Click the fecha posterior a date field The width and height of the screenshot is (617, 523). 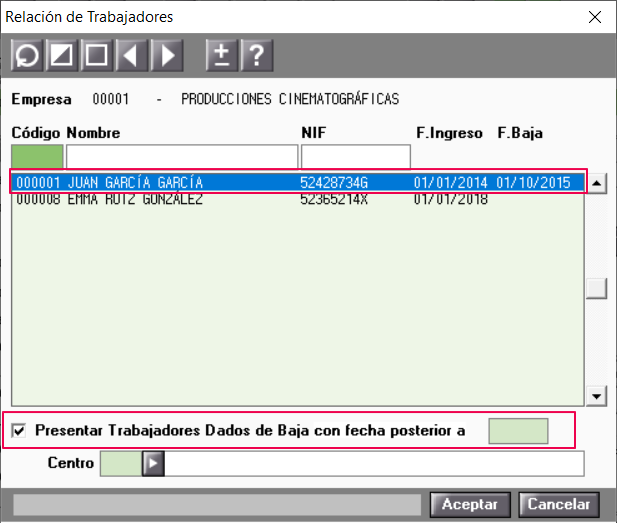pos(518,431)
